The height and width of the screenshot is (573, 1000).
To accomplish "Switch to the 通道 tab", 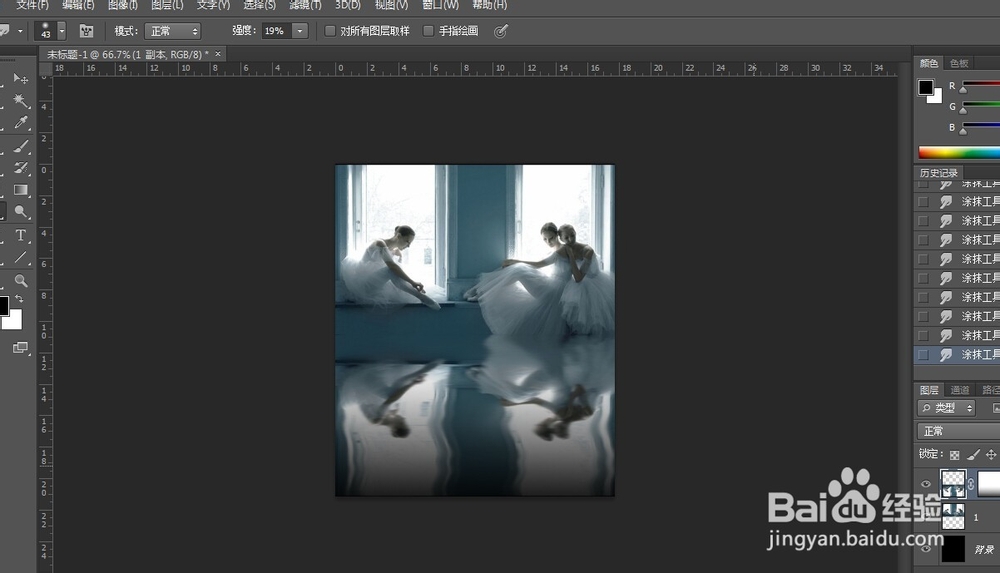I will (x=959, y=390).
